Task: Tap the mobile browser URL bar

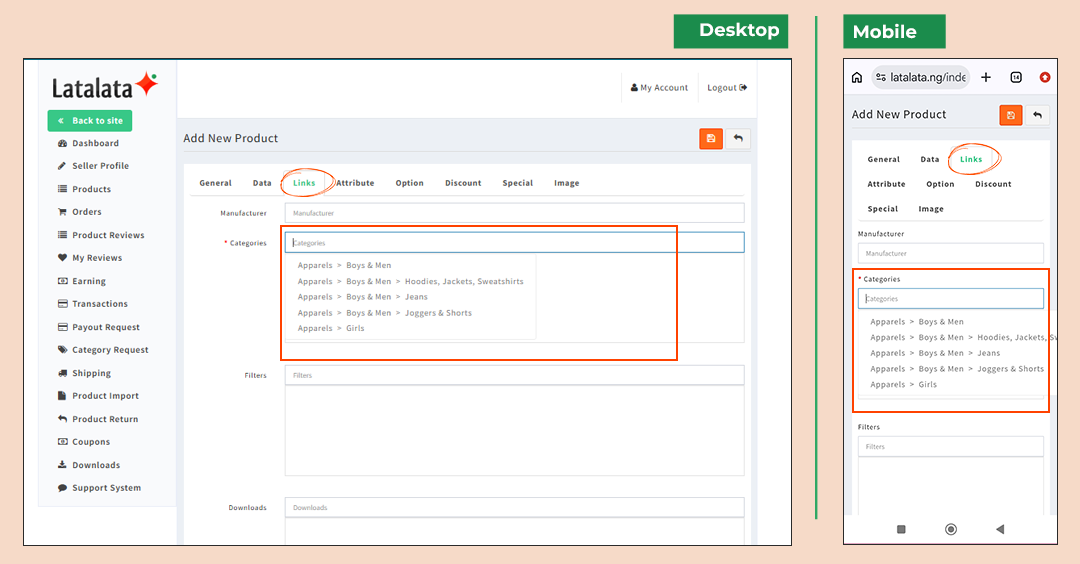Action: (x=920, y=77)
